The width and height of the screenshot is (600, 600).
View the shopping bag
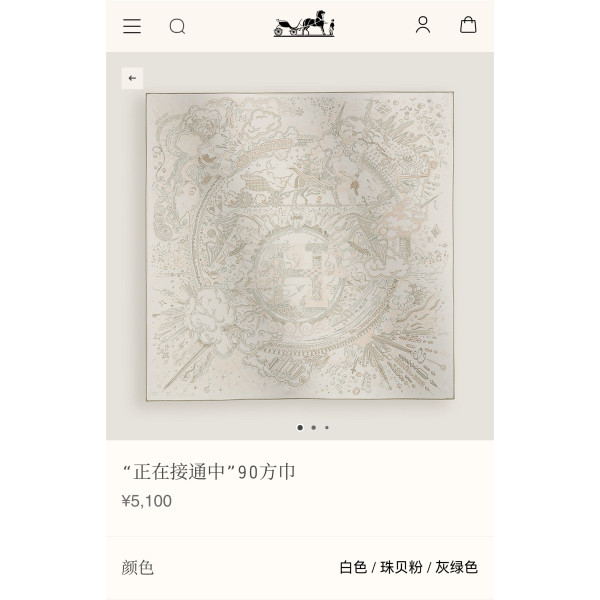pos(468,25)
